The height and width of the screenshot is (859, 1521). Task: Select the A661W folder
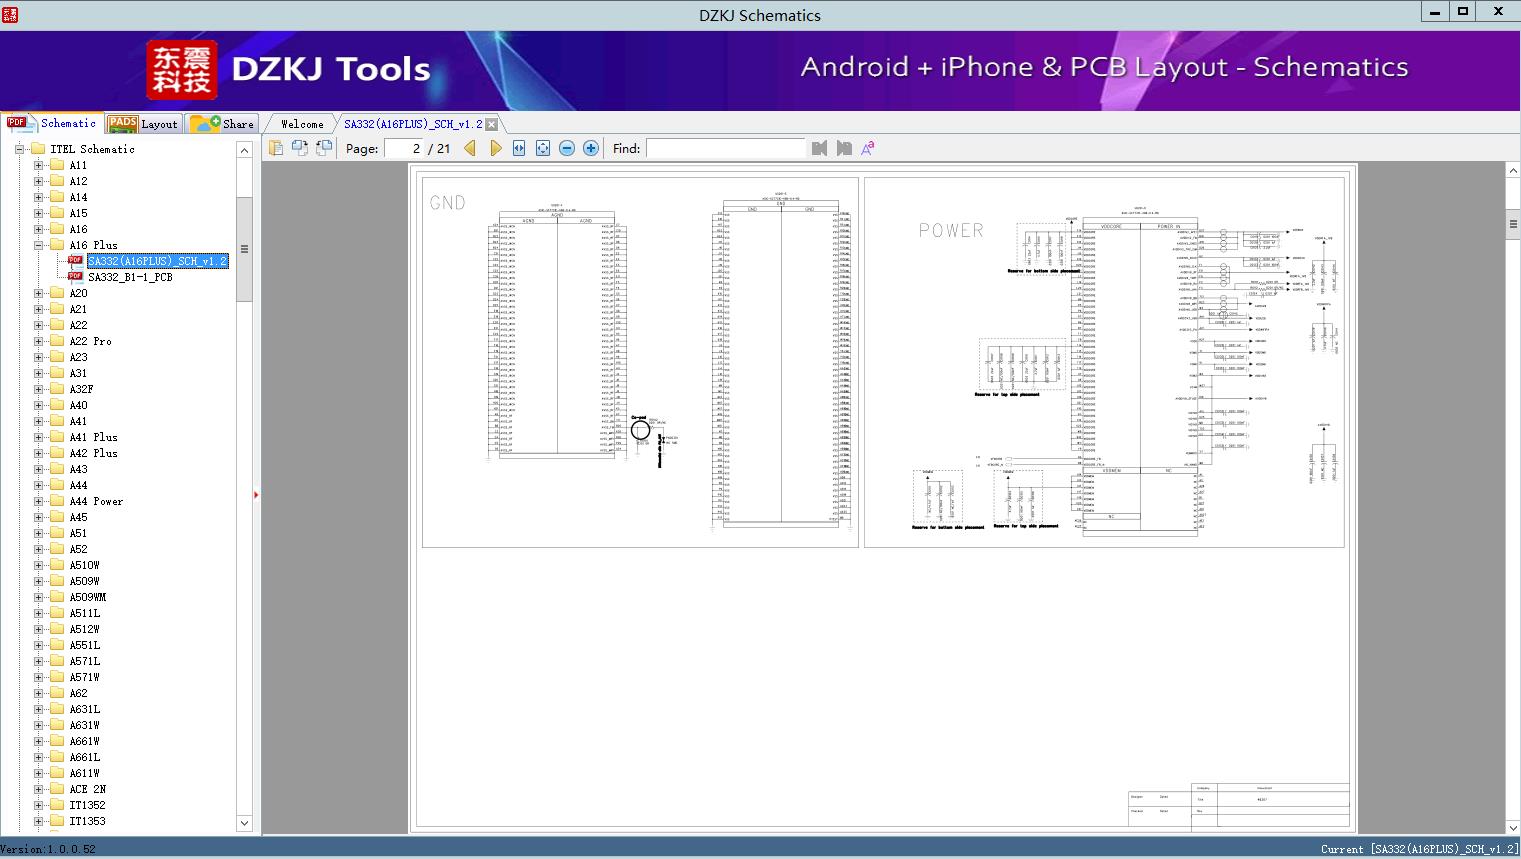tap(84, 741)
